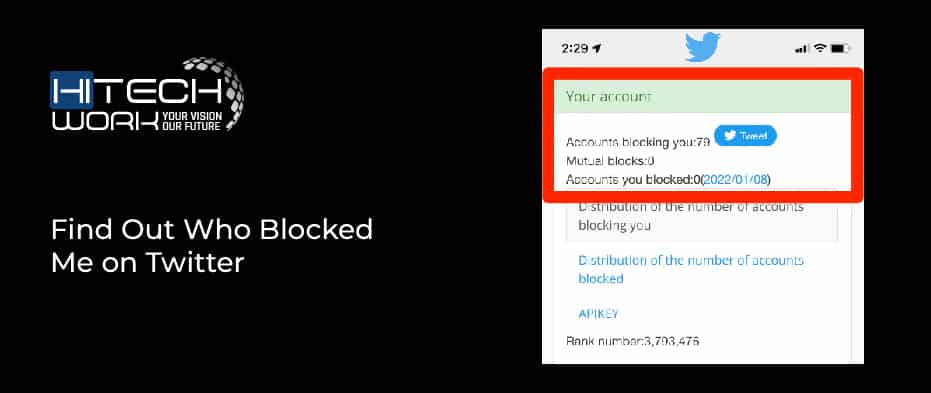This screenshot has width=931, height=393.
Task: Select Distribution of accounts blocking you tab
Action: 702,217
